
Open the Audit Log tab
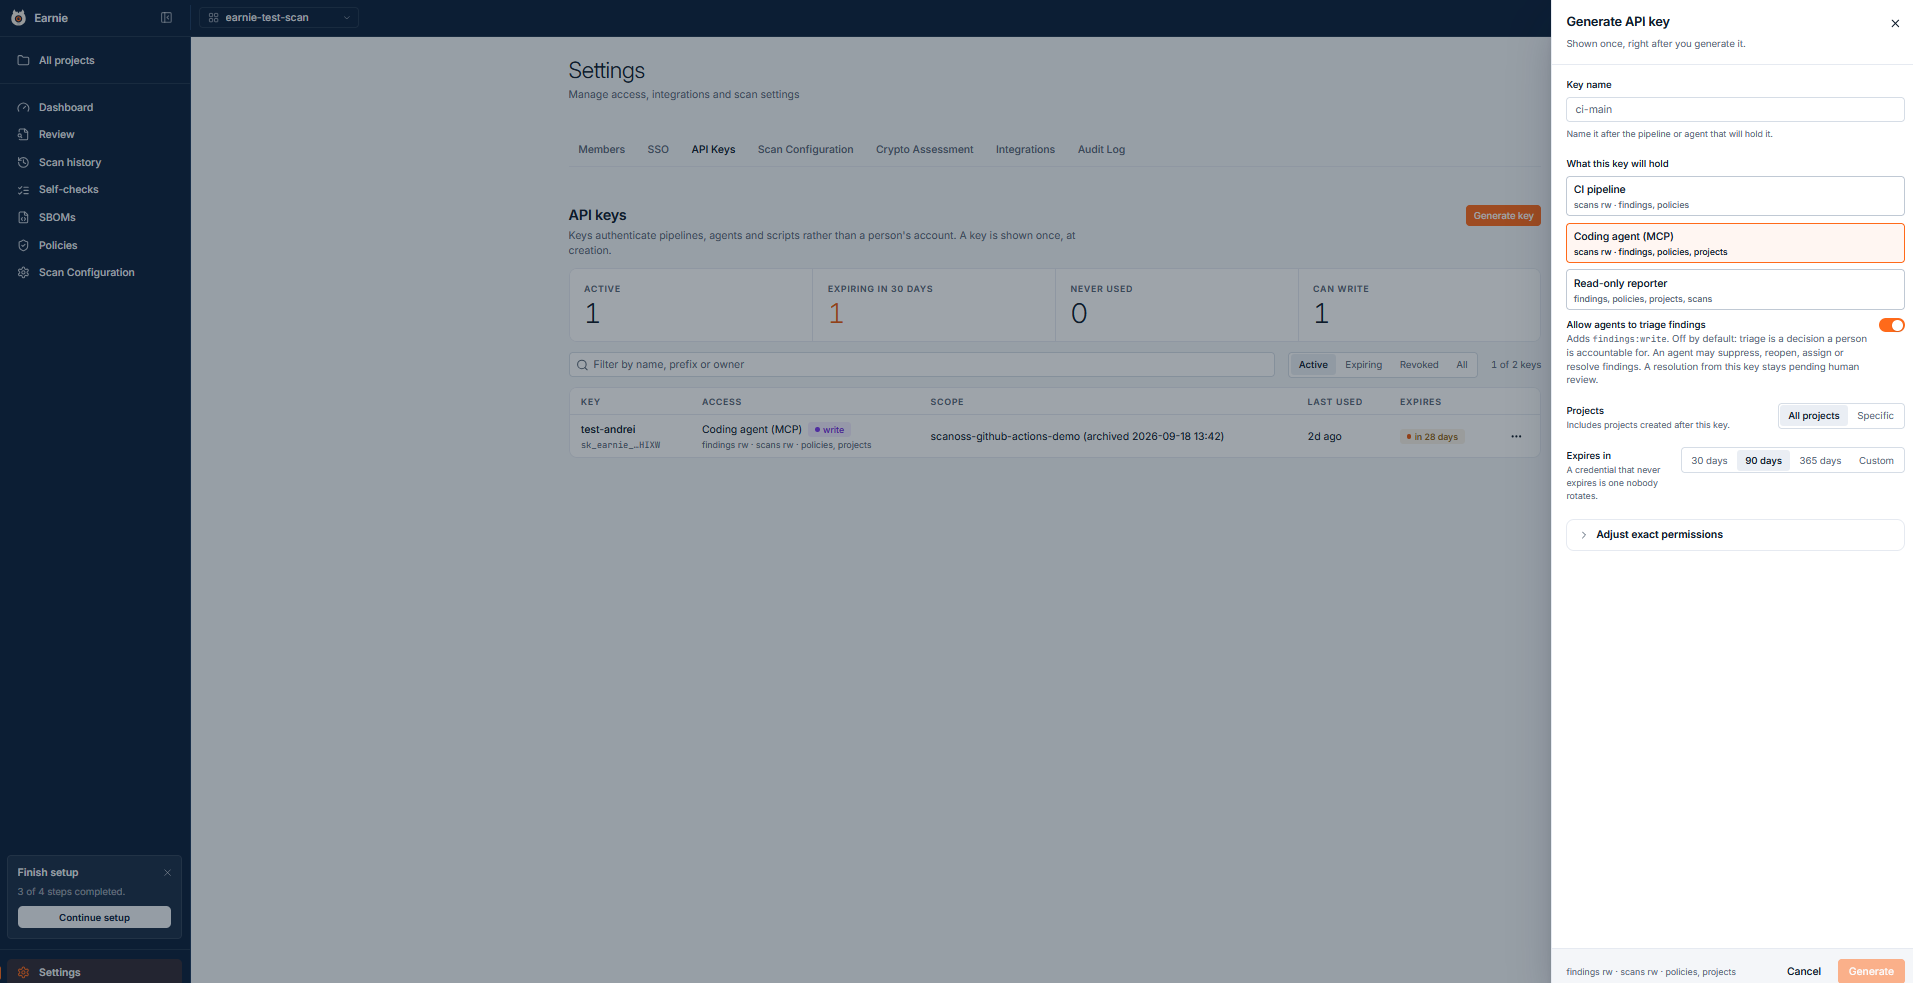(1101, 150)
